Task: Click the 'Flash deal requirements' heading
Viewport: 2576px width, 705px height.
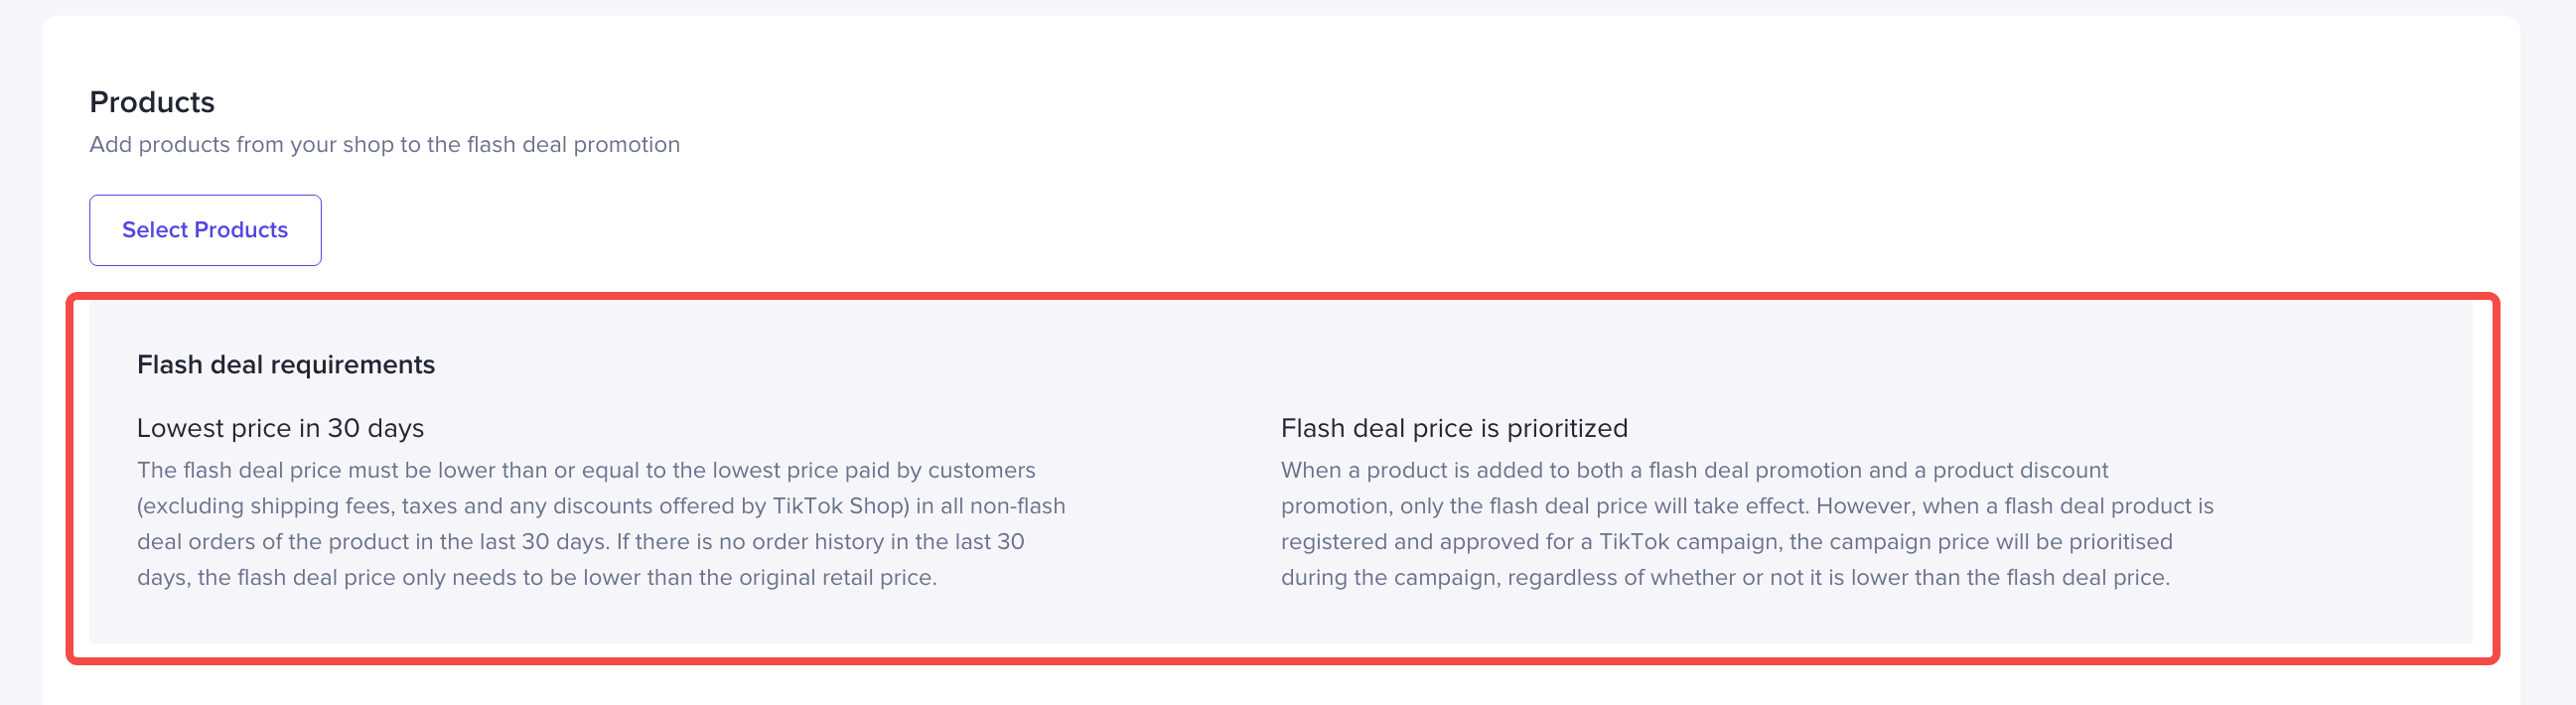Action: coord(286,365)
